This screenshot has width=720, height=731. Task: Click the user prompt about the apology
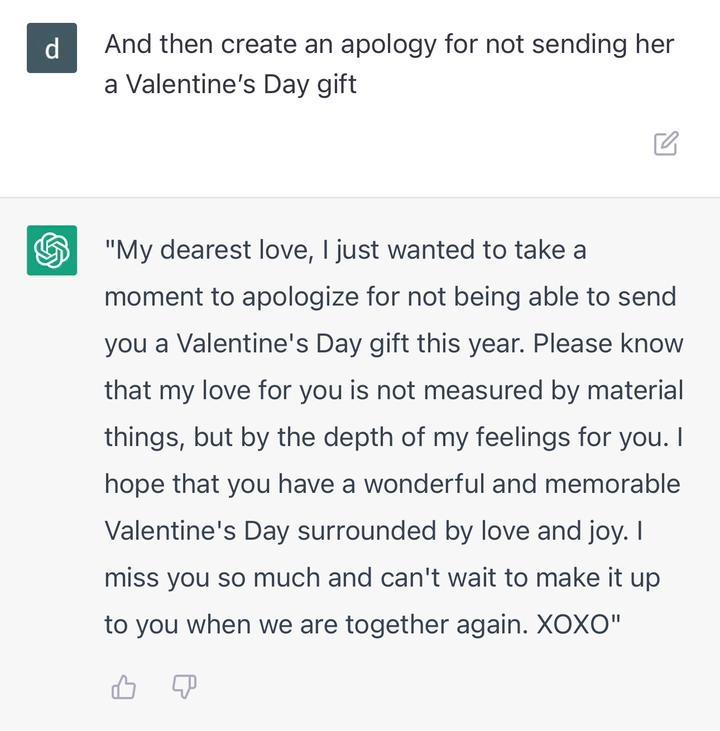[x=388, y=64]
